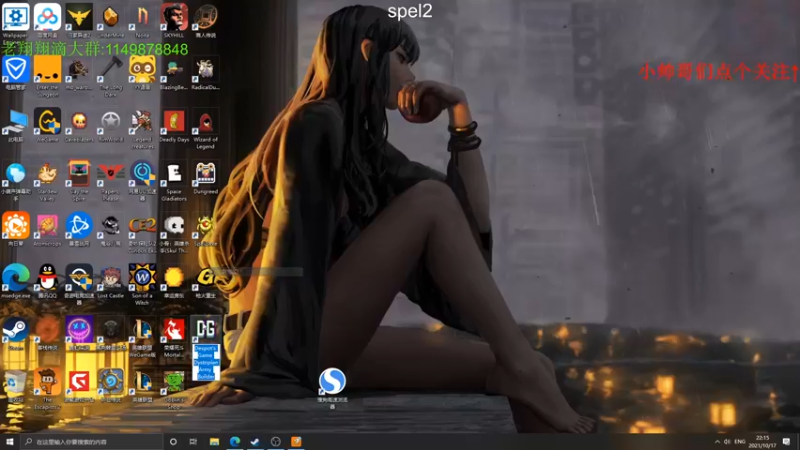This screenshot has width=800, height=450.
Task: Switch to Edge in the taskbar
Action: [x=235, y=441]
